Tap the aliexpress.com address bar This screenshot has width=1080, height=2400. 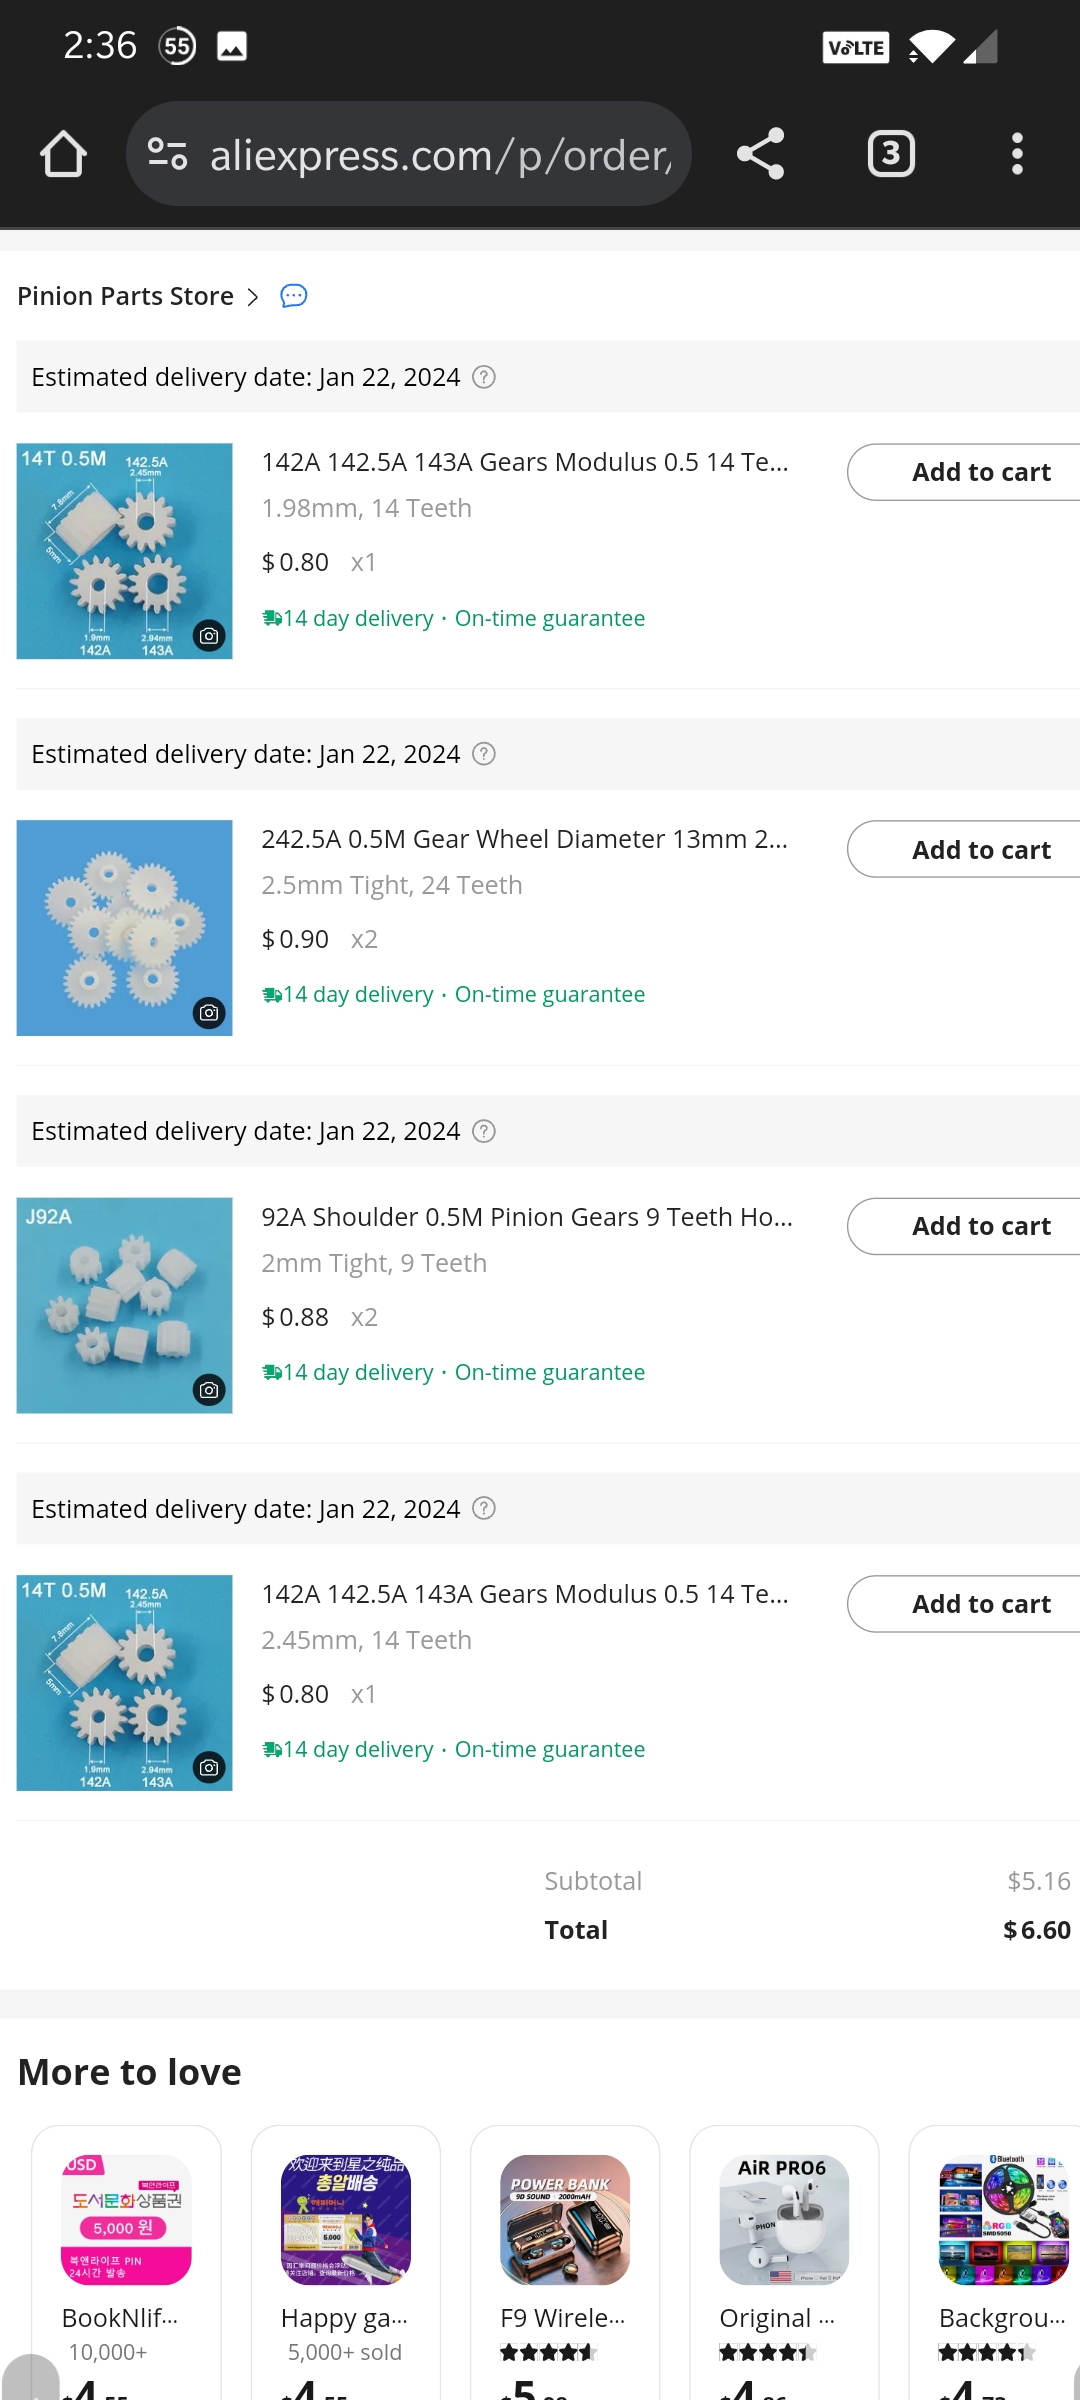tap(440, 154)
